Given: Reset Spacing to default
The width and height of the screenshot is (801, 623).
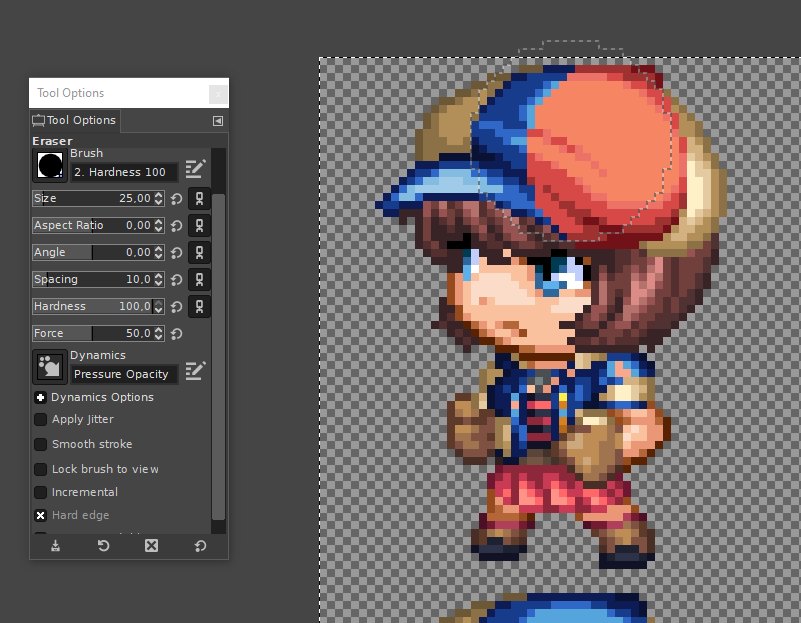Looking at the screenshot, I should click(176, 280).
